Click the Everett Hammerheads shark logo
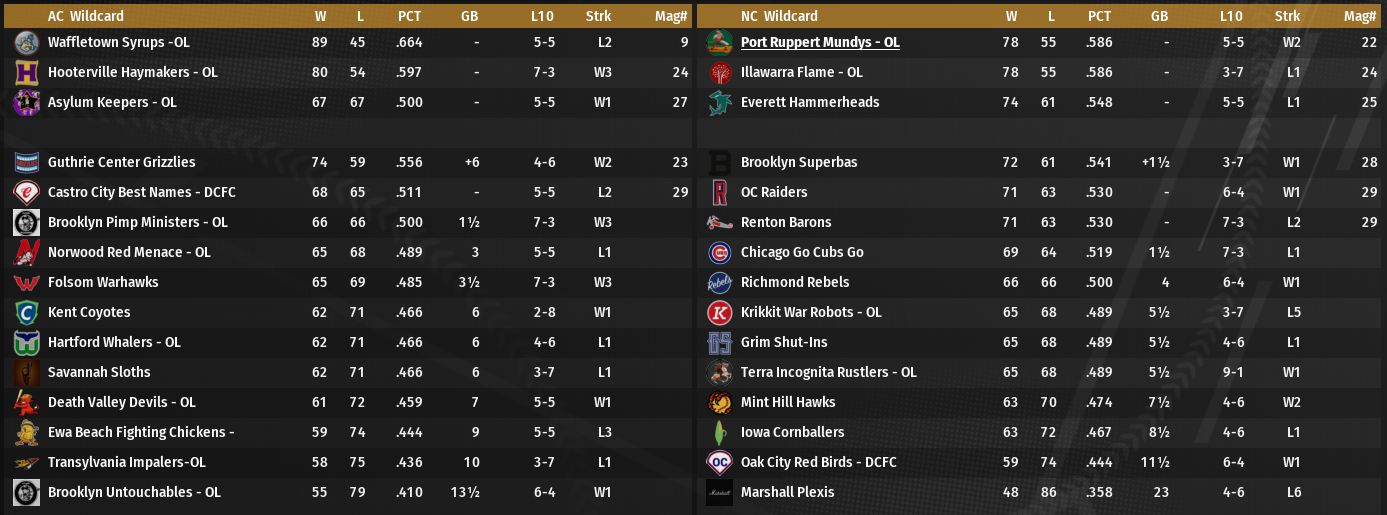 click(x=720, y=102)
